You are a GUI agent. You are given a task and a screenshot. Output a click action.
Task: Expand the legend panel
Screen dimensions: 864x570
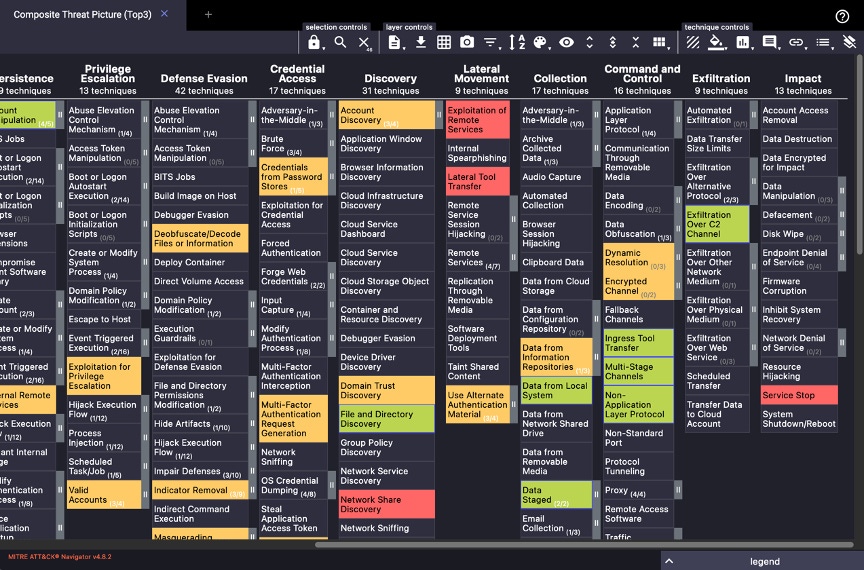tap(763, 561)
